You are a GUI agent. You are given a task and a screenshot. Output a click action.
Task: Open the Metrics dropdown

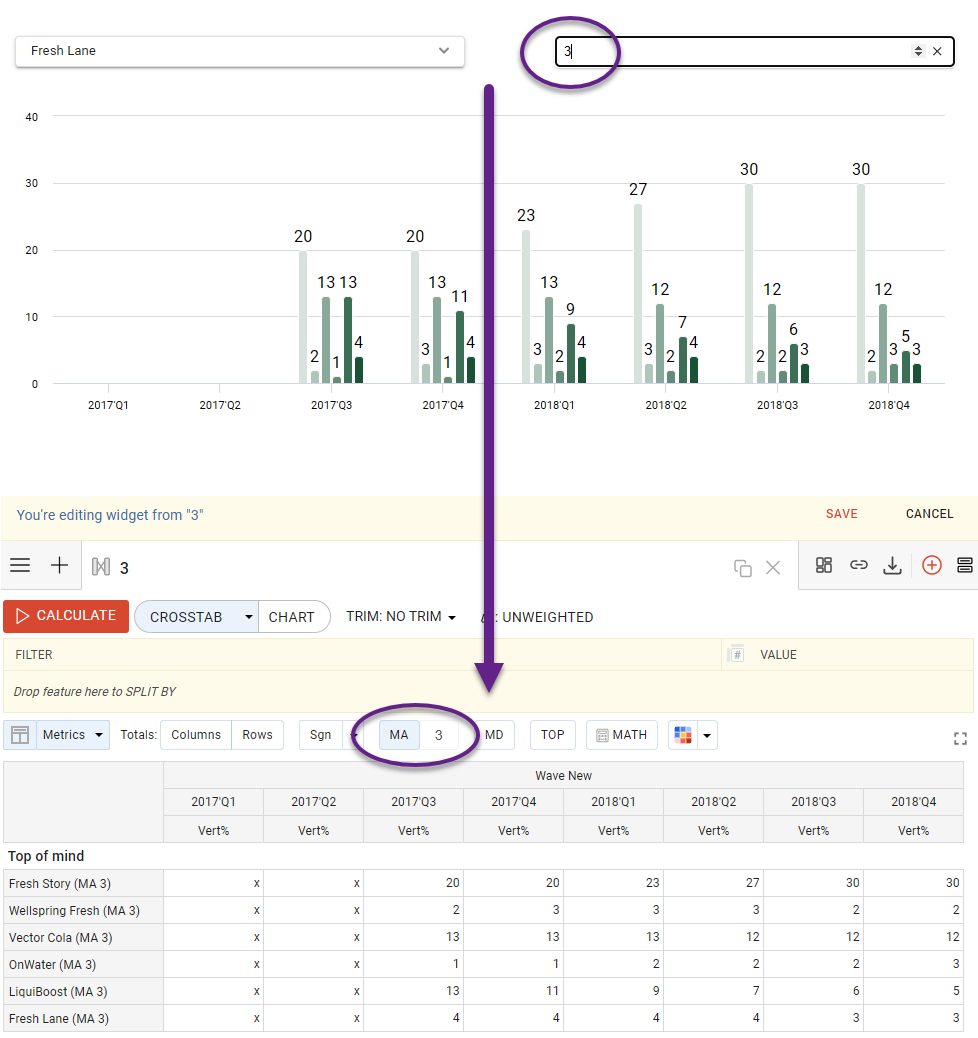(x=72, y=735)
